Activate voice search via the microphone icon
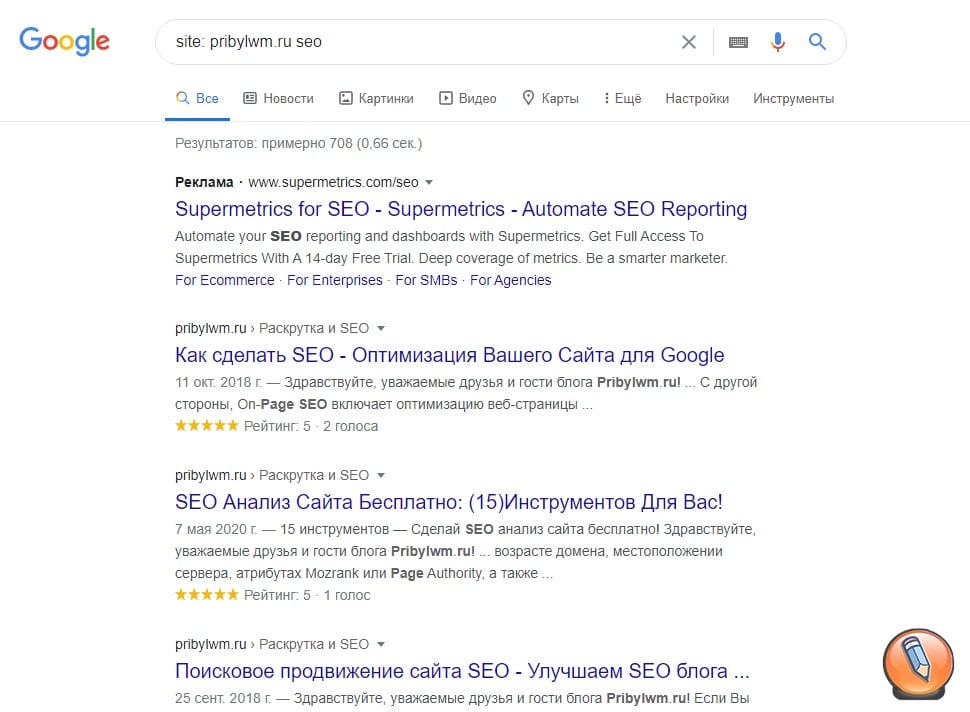The width and height of the screenshot is (970, 712). [x=778, y=42]
